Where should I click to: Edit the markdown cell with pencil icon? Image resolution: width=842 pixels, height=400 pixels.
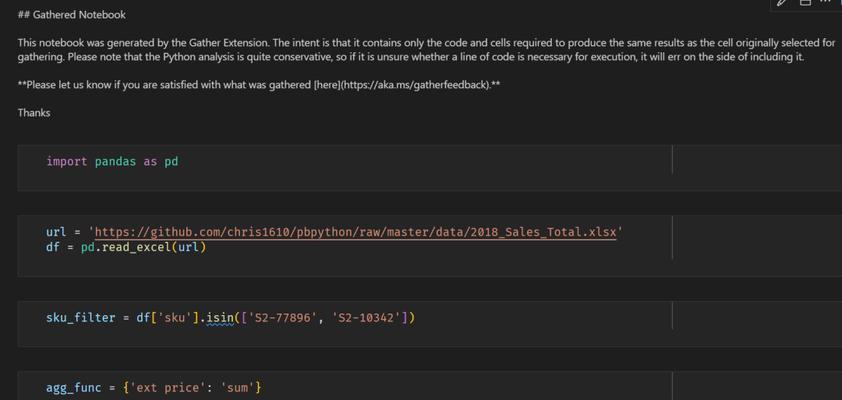coord(782,2)
